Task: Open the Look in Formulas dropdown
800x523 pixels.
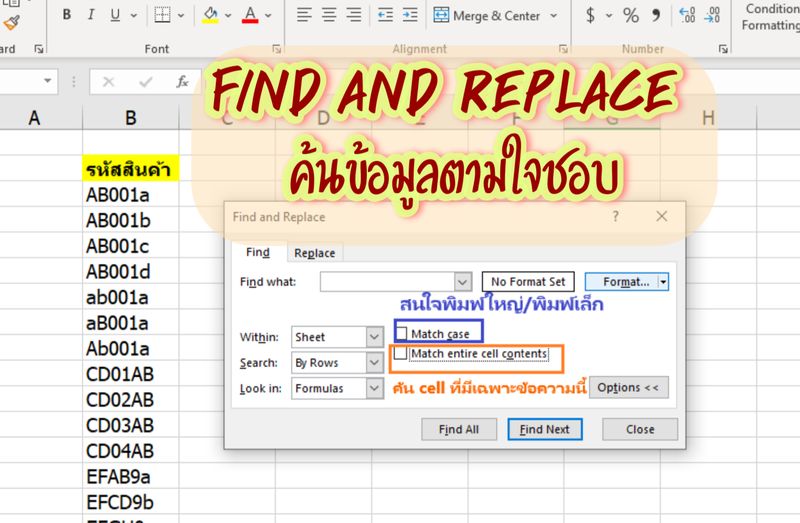Action: (374, 388)
